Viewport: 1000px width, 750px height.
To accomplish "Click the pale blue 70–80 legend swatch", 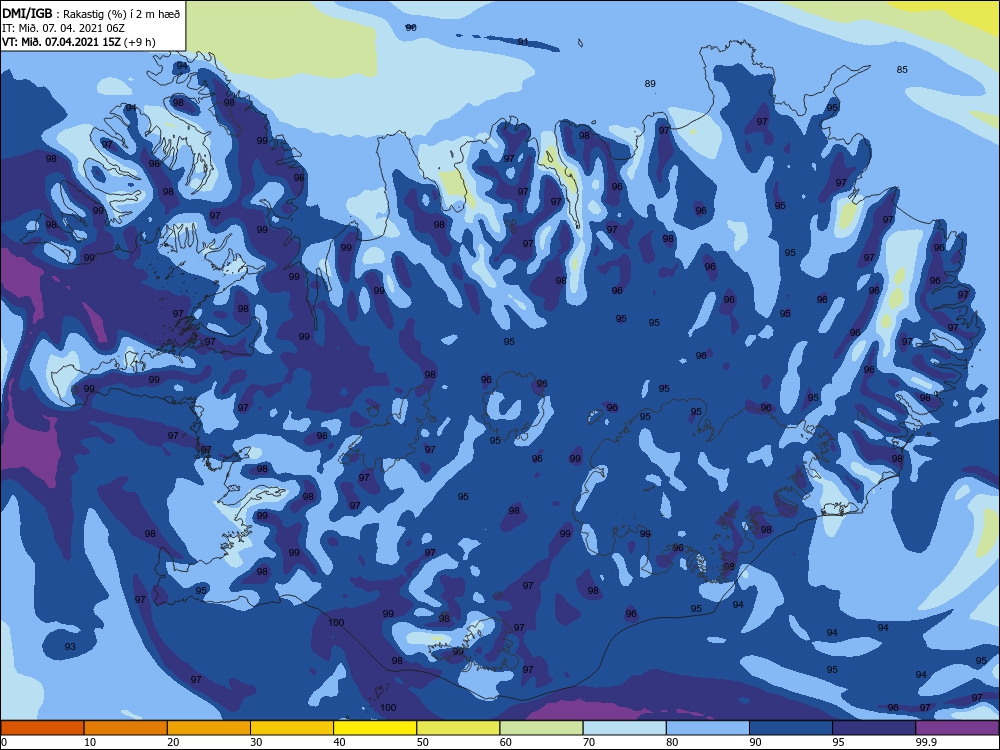I will click(624, 728).
